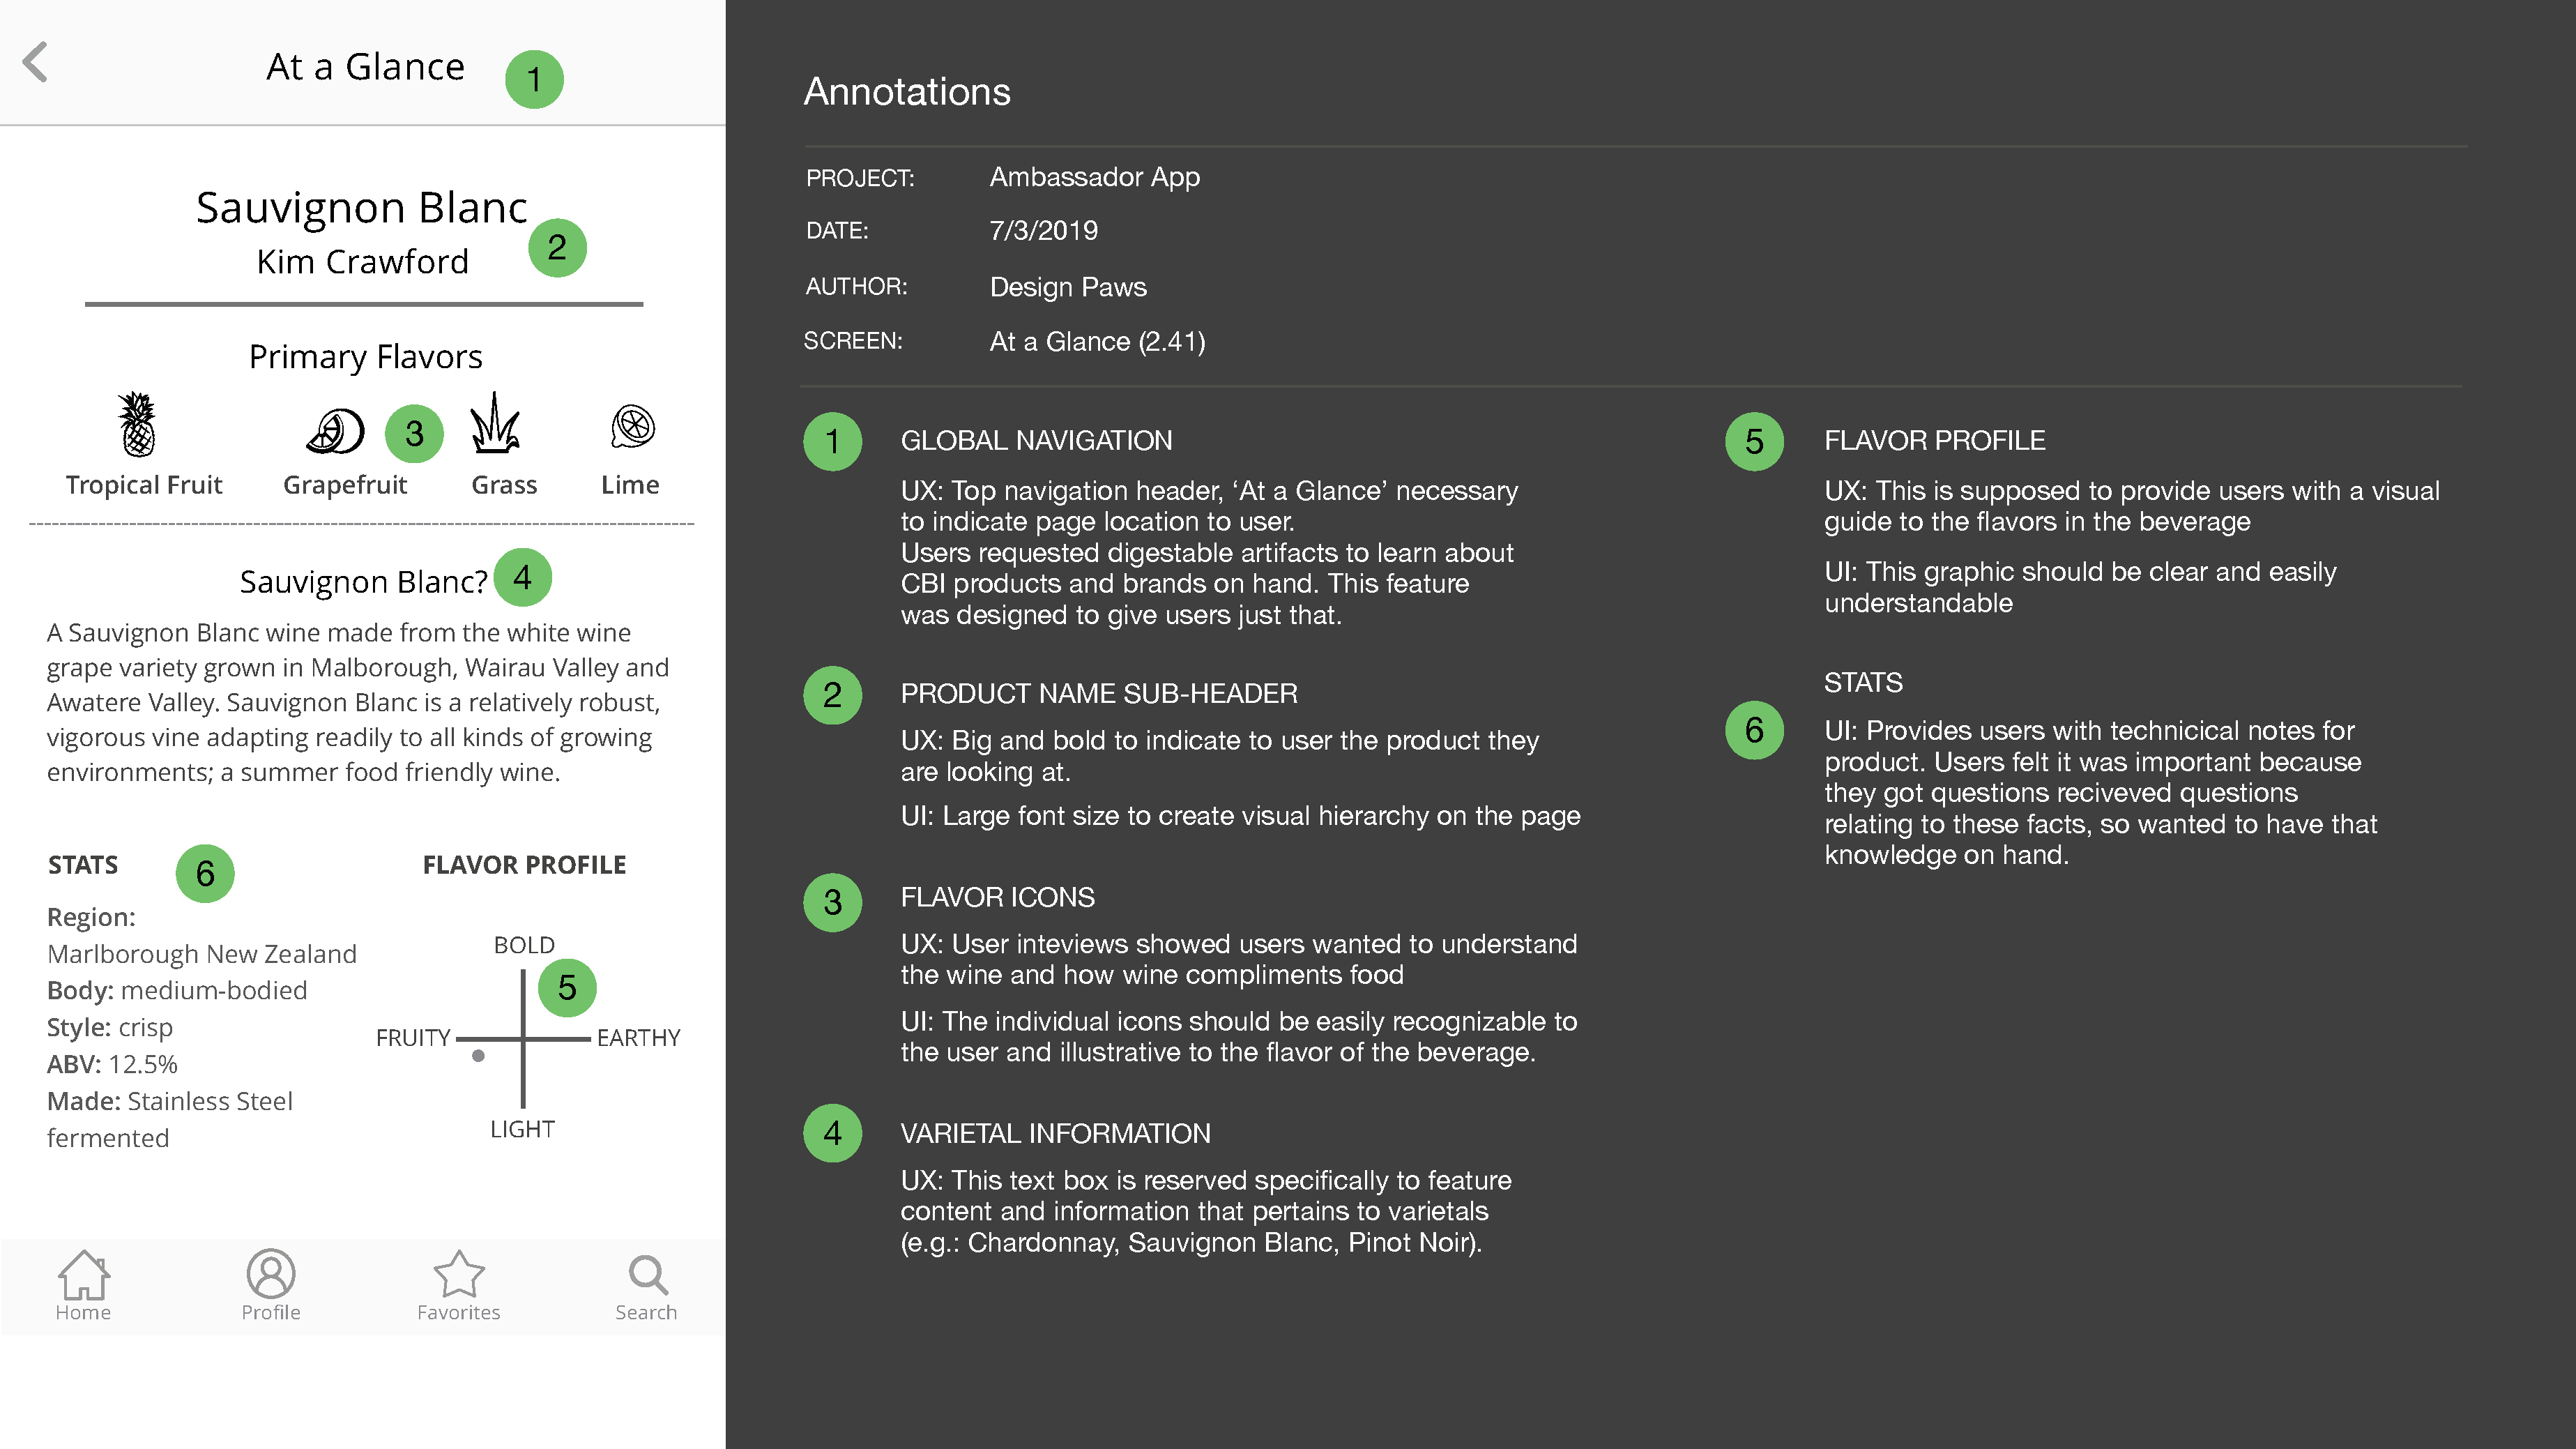Click the 'Primary Flavors' section heading

366,357
